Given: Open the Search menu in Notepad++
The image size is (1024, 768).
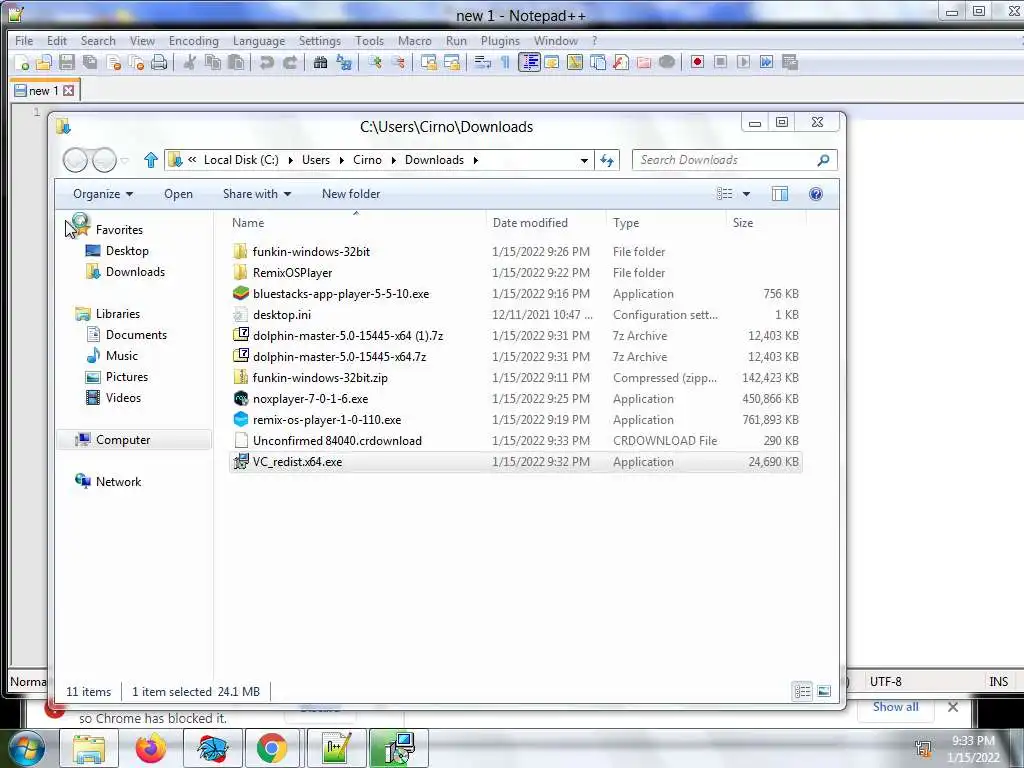Looking at the screenshot, I should pyautogui.click(x=98, y=40).
